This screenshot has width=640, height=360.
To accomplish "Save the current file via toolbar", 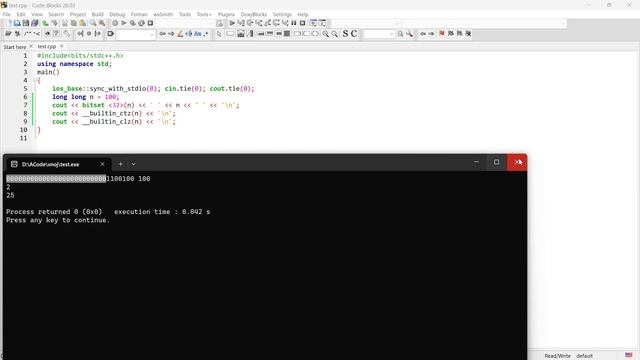I will (26, 23).
